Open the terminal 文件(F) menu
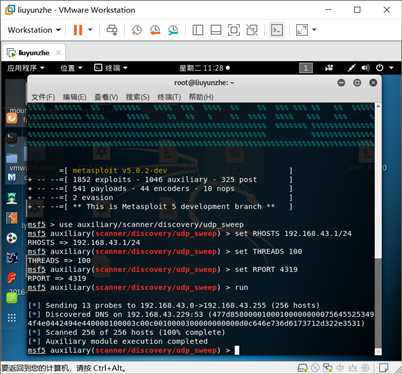Viewport: 402px width, 374px height. tap(43, 97)
